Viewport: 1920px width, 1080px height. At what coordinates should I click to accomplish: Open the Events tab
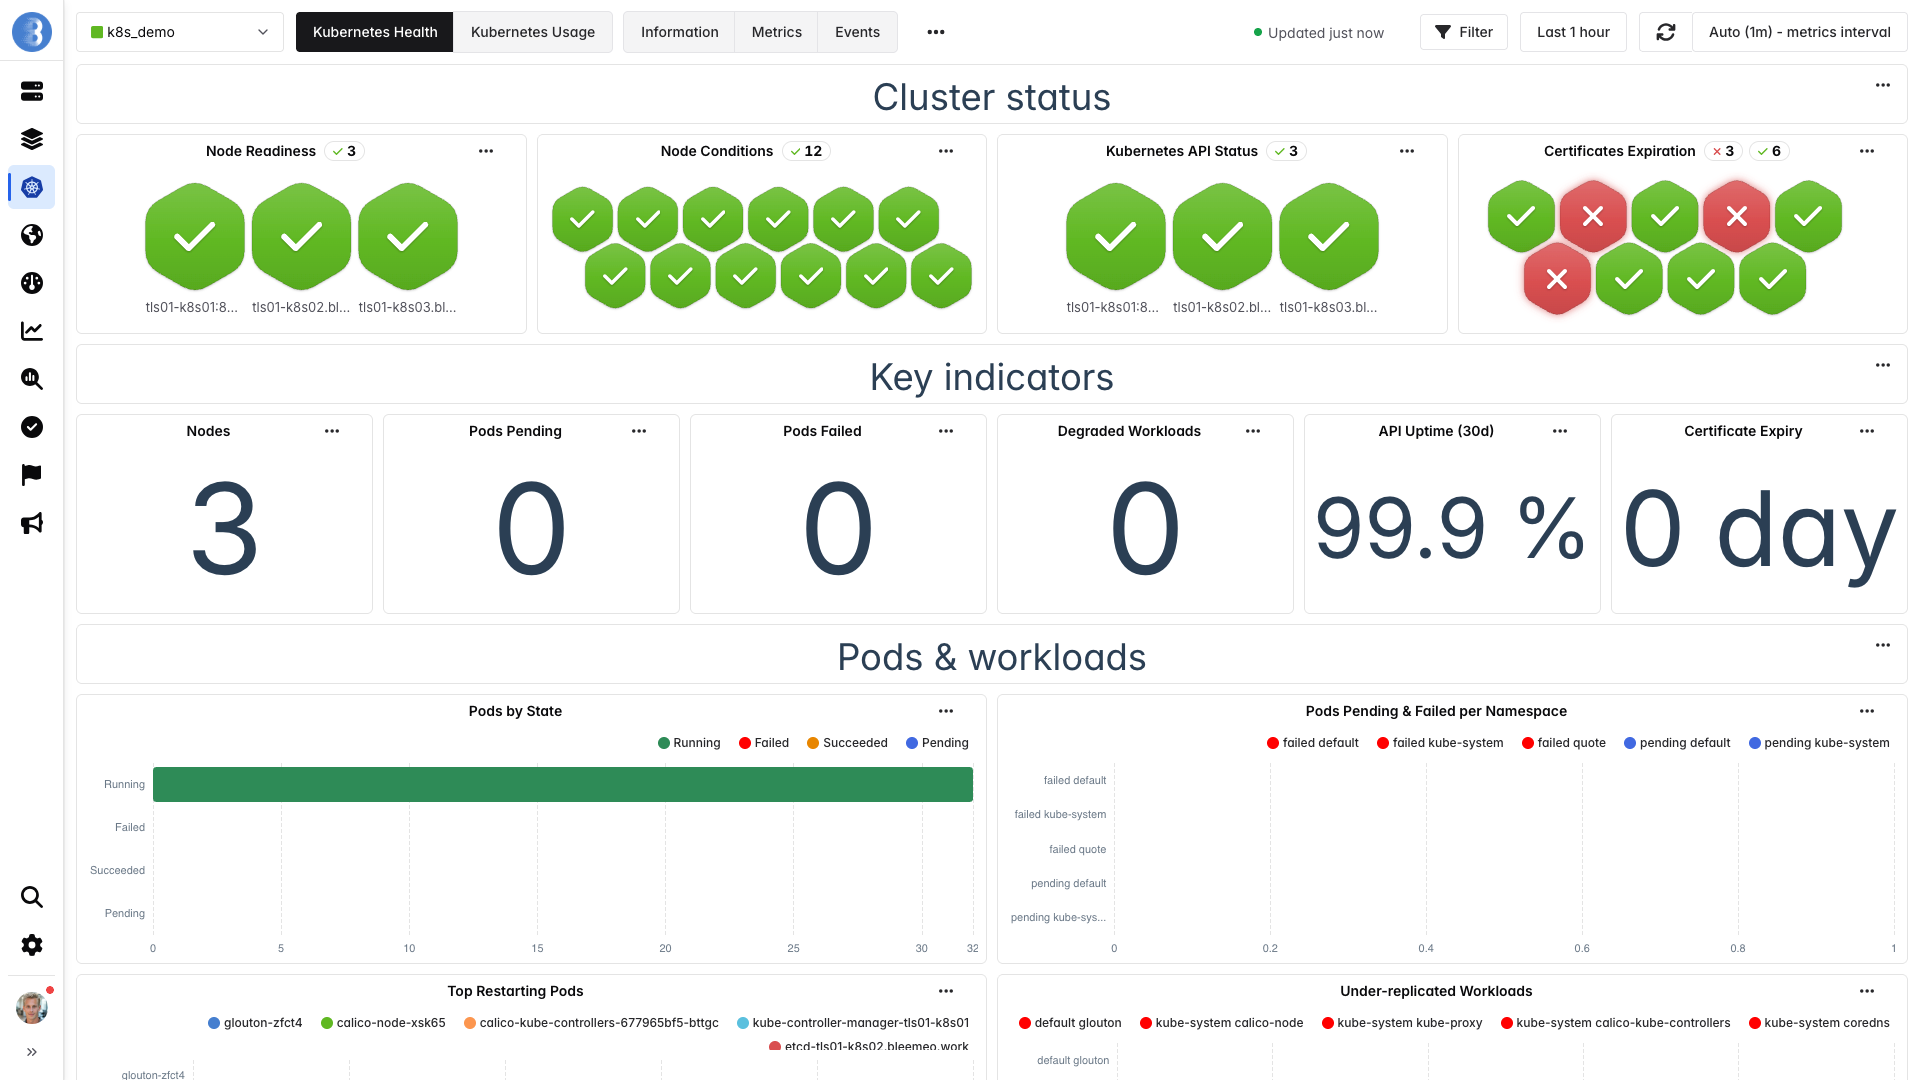[858, 32]
